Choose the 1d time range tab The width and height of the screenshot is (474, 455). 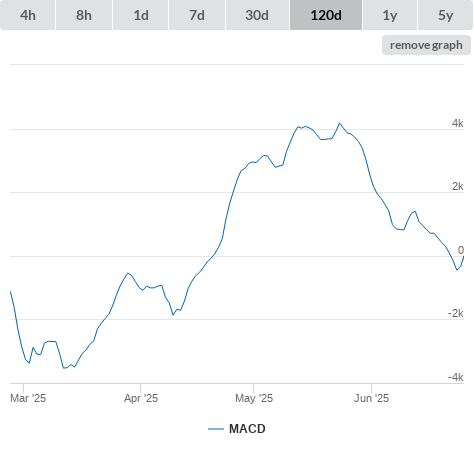(141, 15)
